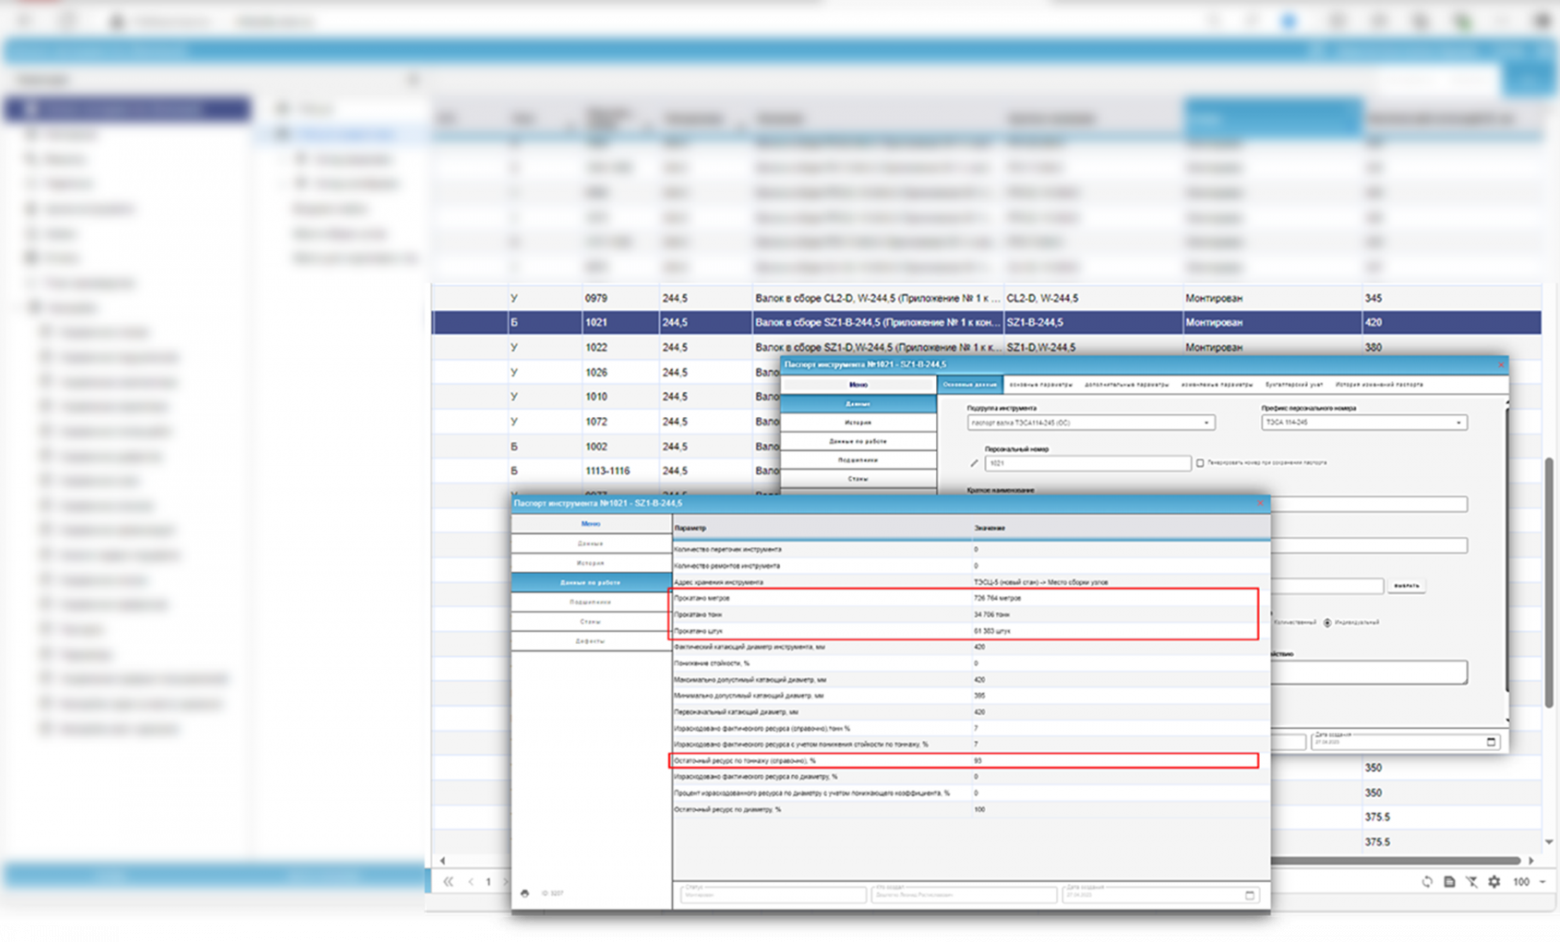Select grid row with number 1113-1116
Image resolution: width=1560 pixels, height=942 pixels.
(606, 470)
